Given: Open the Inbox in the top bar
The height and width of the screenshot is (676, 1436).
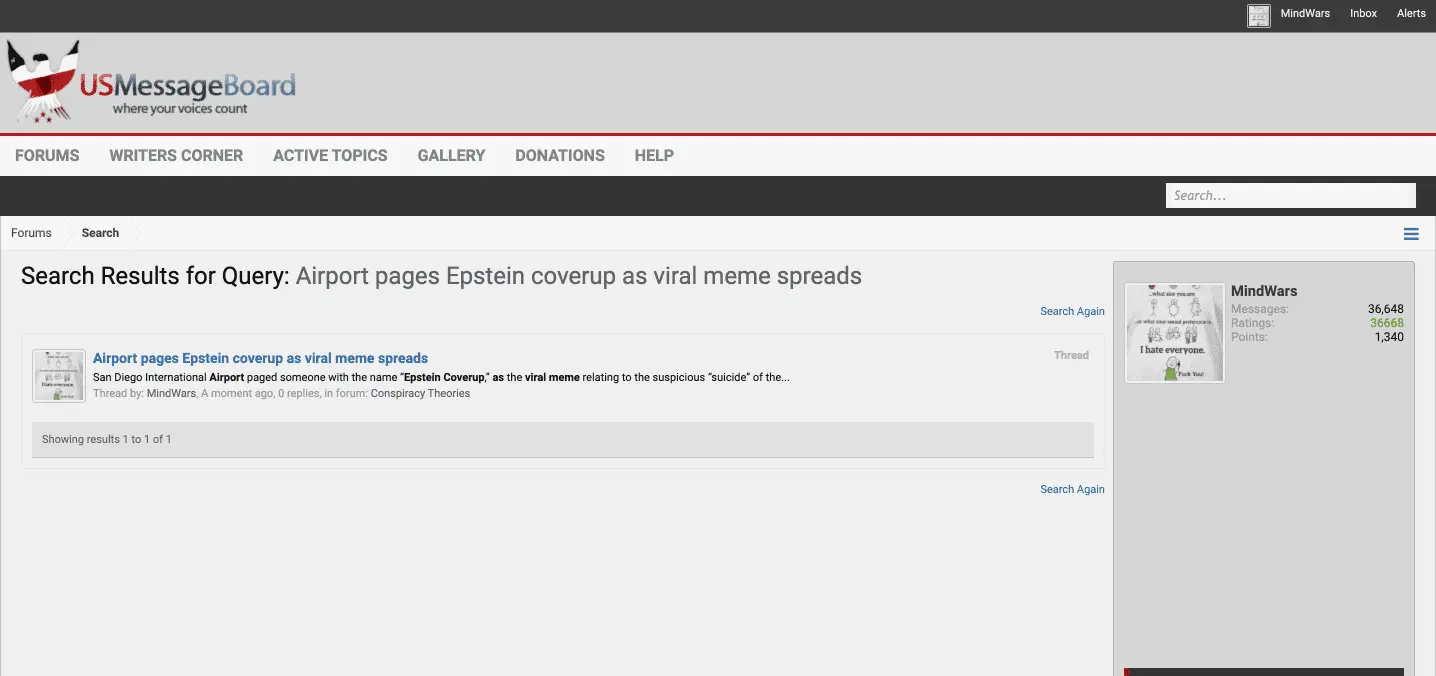Looking at the screenshot, I should click(1363, 14).
